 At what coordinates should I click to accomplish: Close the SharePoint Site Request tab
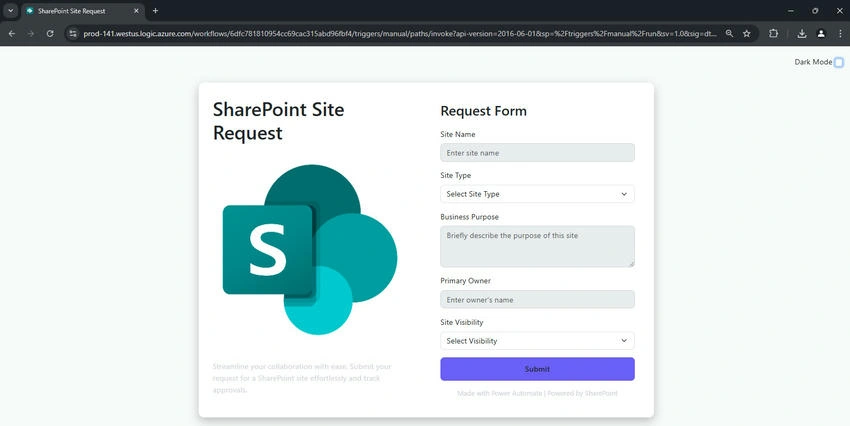(136, 11)
